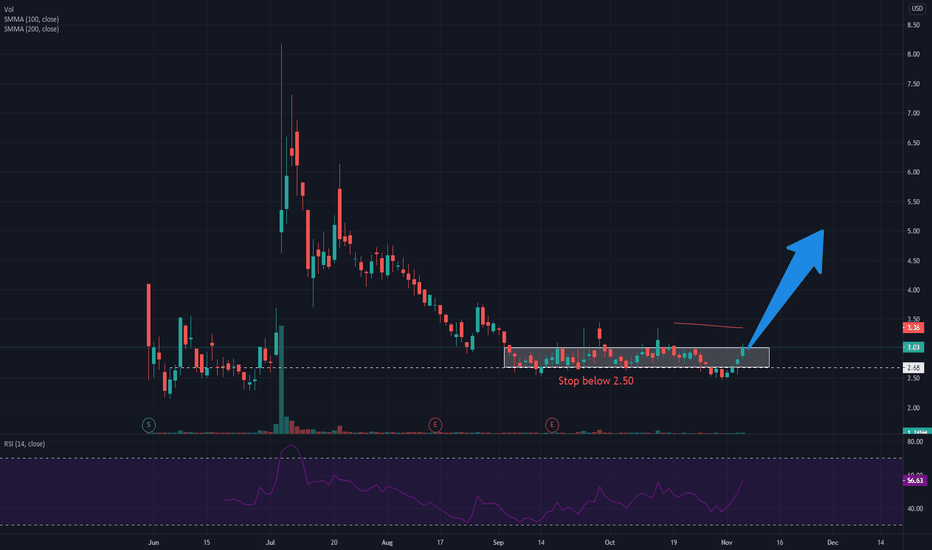Click the 5.00 price axis label
The height and width of the screenshot is (550, 932).
914,231
